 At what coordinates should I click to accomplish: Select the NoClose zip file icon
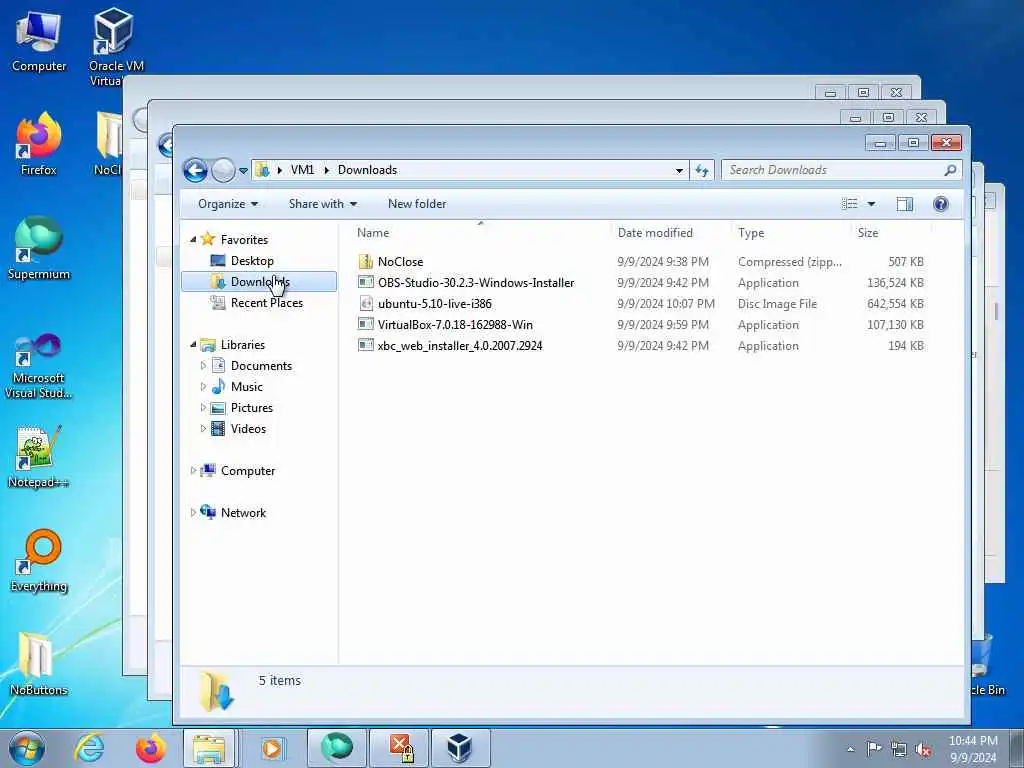[366, 261]
